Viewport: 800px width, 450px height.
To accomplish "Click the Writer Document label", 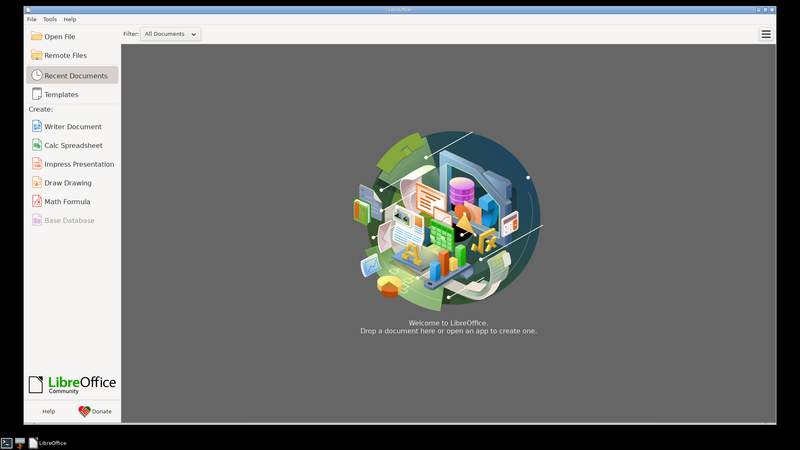I will pyautogui.click(x=73, y=127).
